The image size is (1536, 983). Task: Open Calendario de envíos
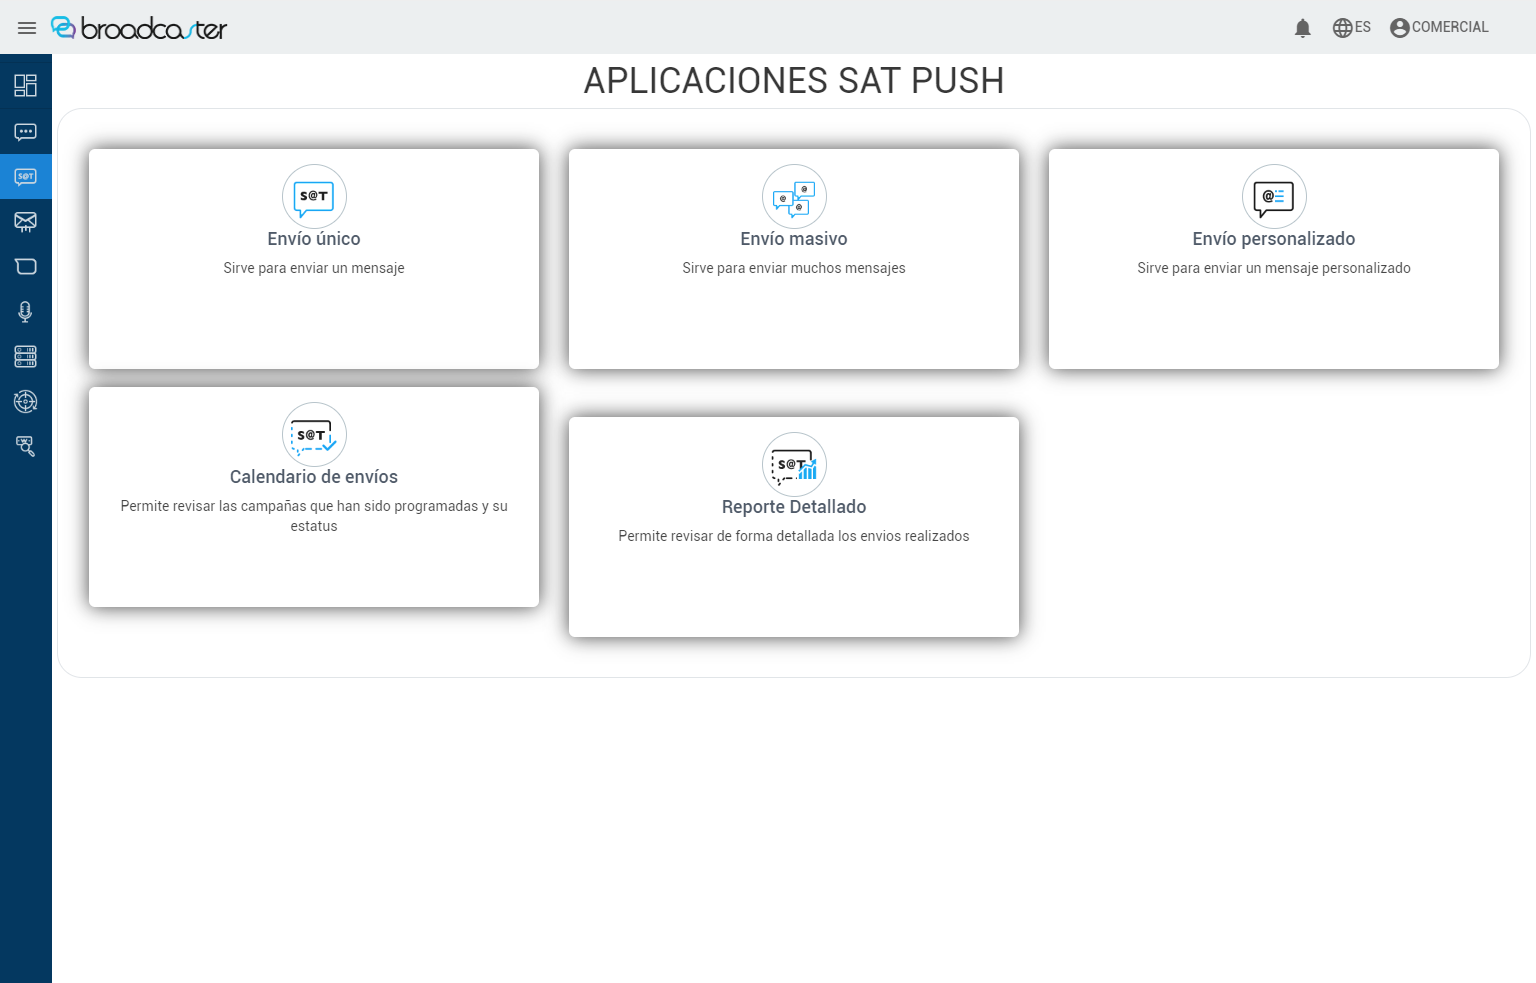[313, 496]
